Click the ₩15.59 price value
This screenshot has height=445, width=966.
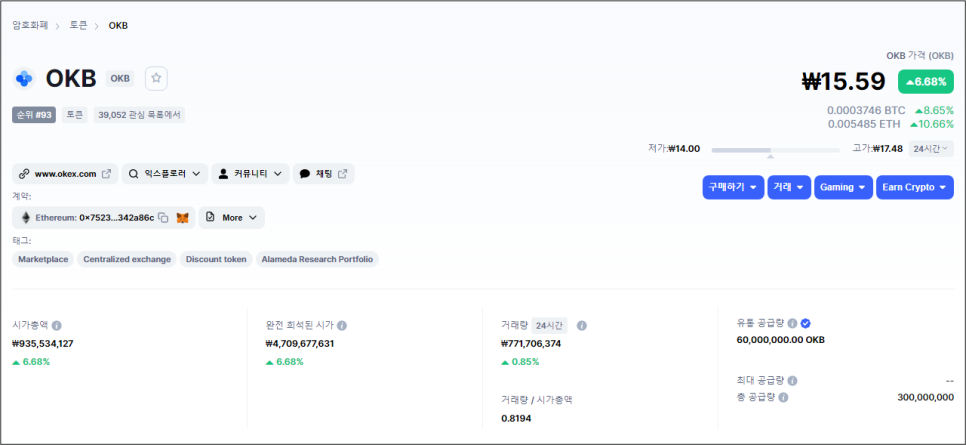(x=843, y=81)
